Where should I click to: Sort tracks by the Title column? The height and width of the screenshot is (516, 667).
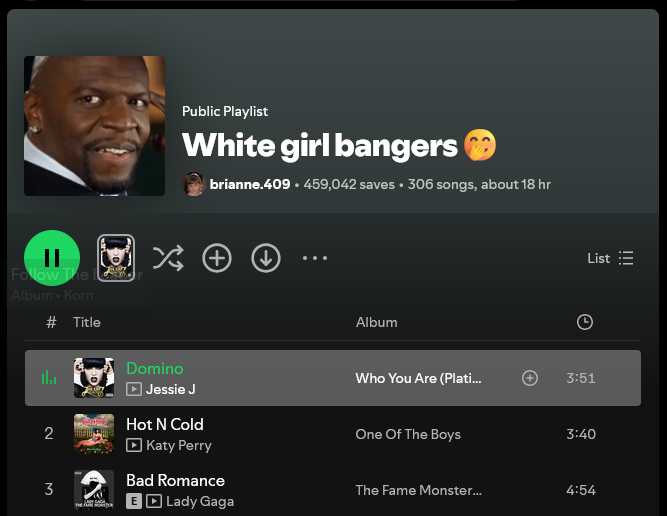pyautogui.click(x=87, y=322)
